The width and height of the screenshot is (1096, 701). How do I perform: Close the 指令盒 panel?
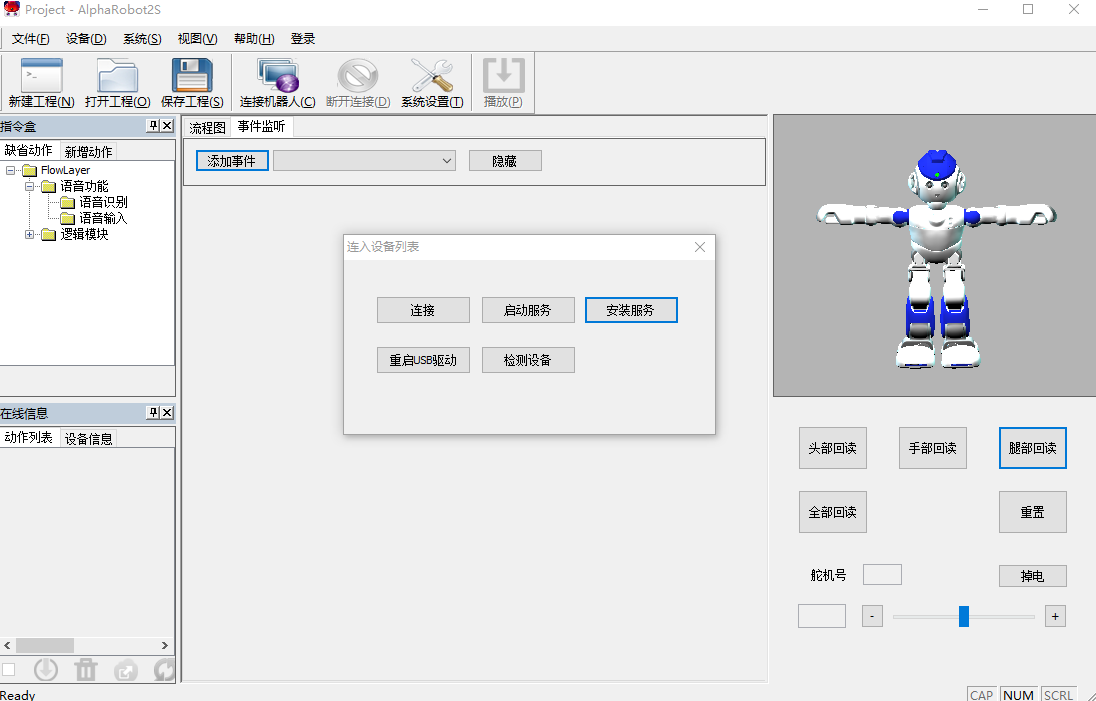[x=167, y=126]
